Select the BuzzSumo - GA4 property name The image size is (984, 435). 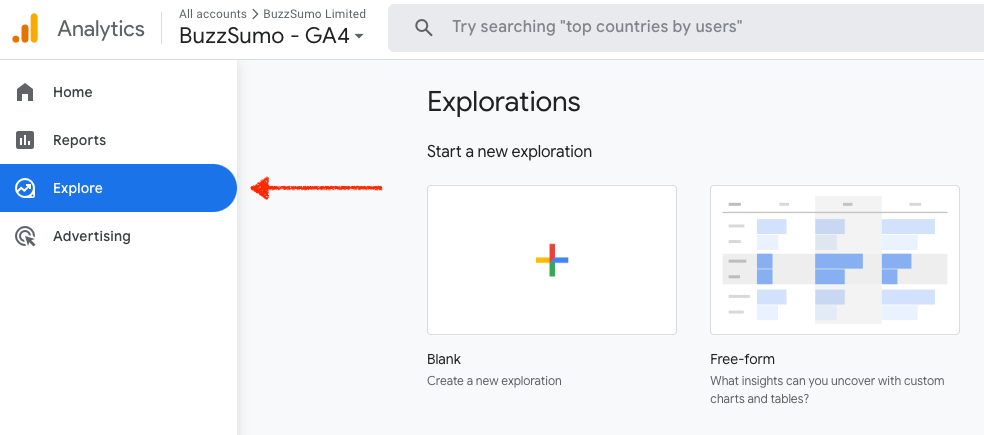(264, 36)
